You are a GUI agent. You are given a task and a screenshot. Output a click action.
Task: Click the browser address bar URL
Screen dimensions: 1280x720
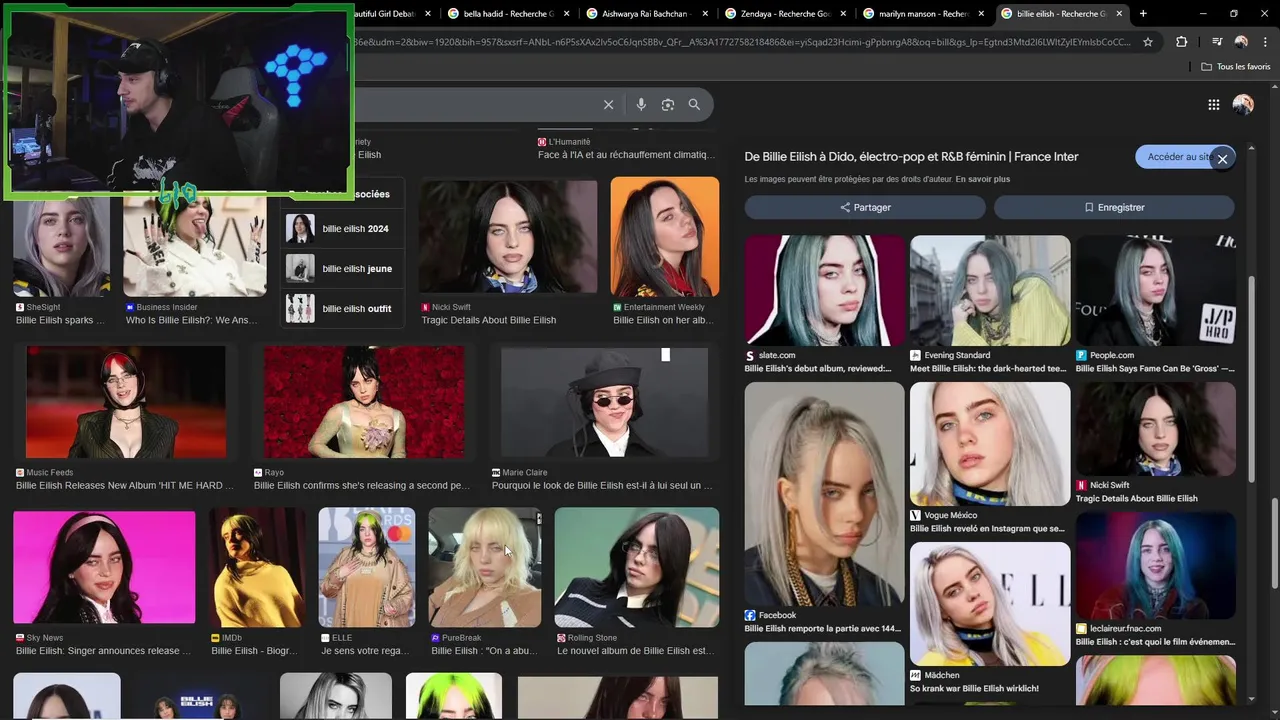pos(743,42)
